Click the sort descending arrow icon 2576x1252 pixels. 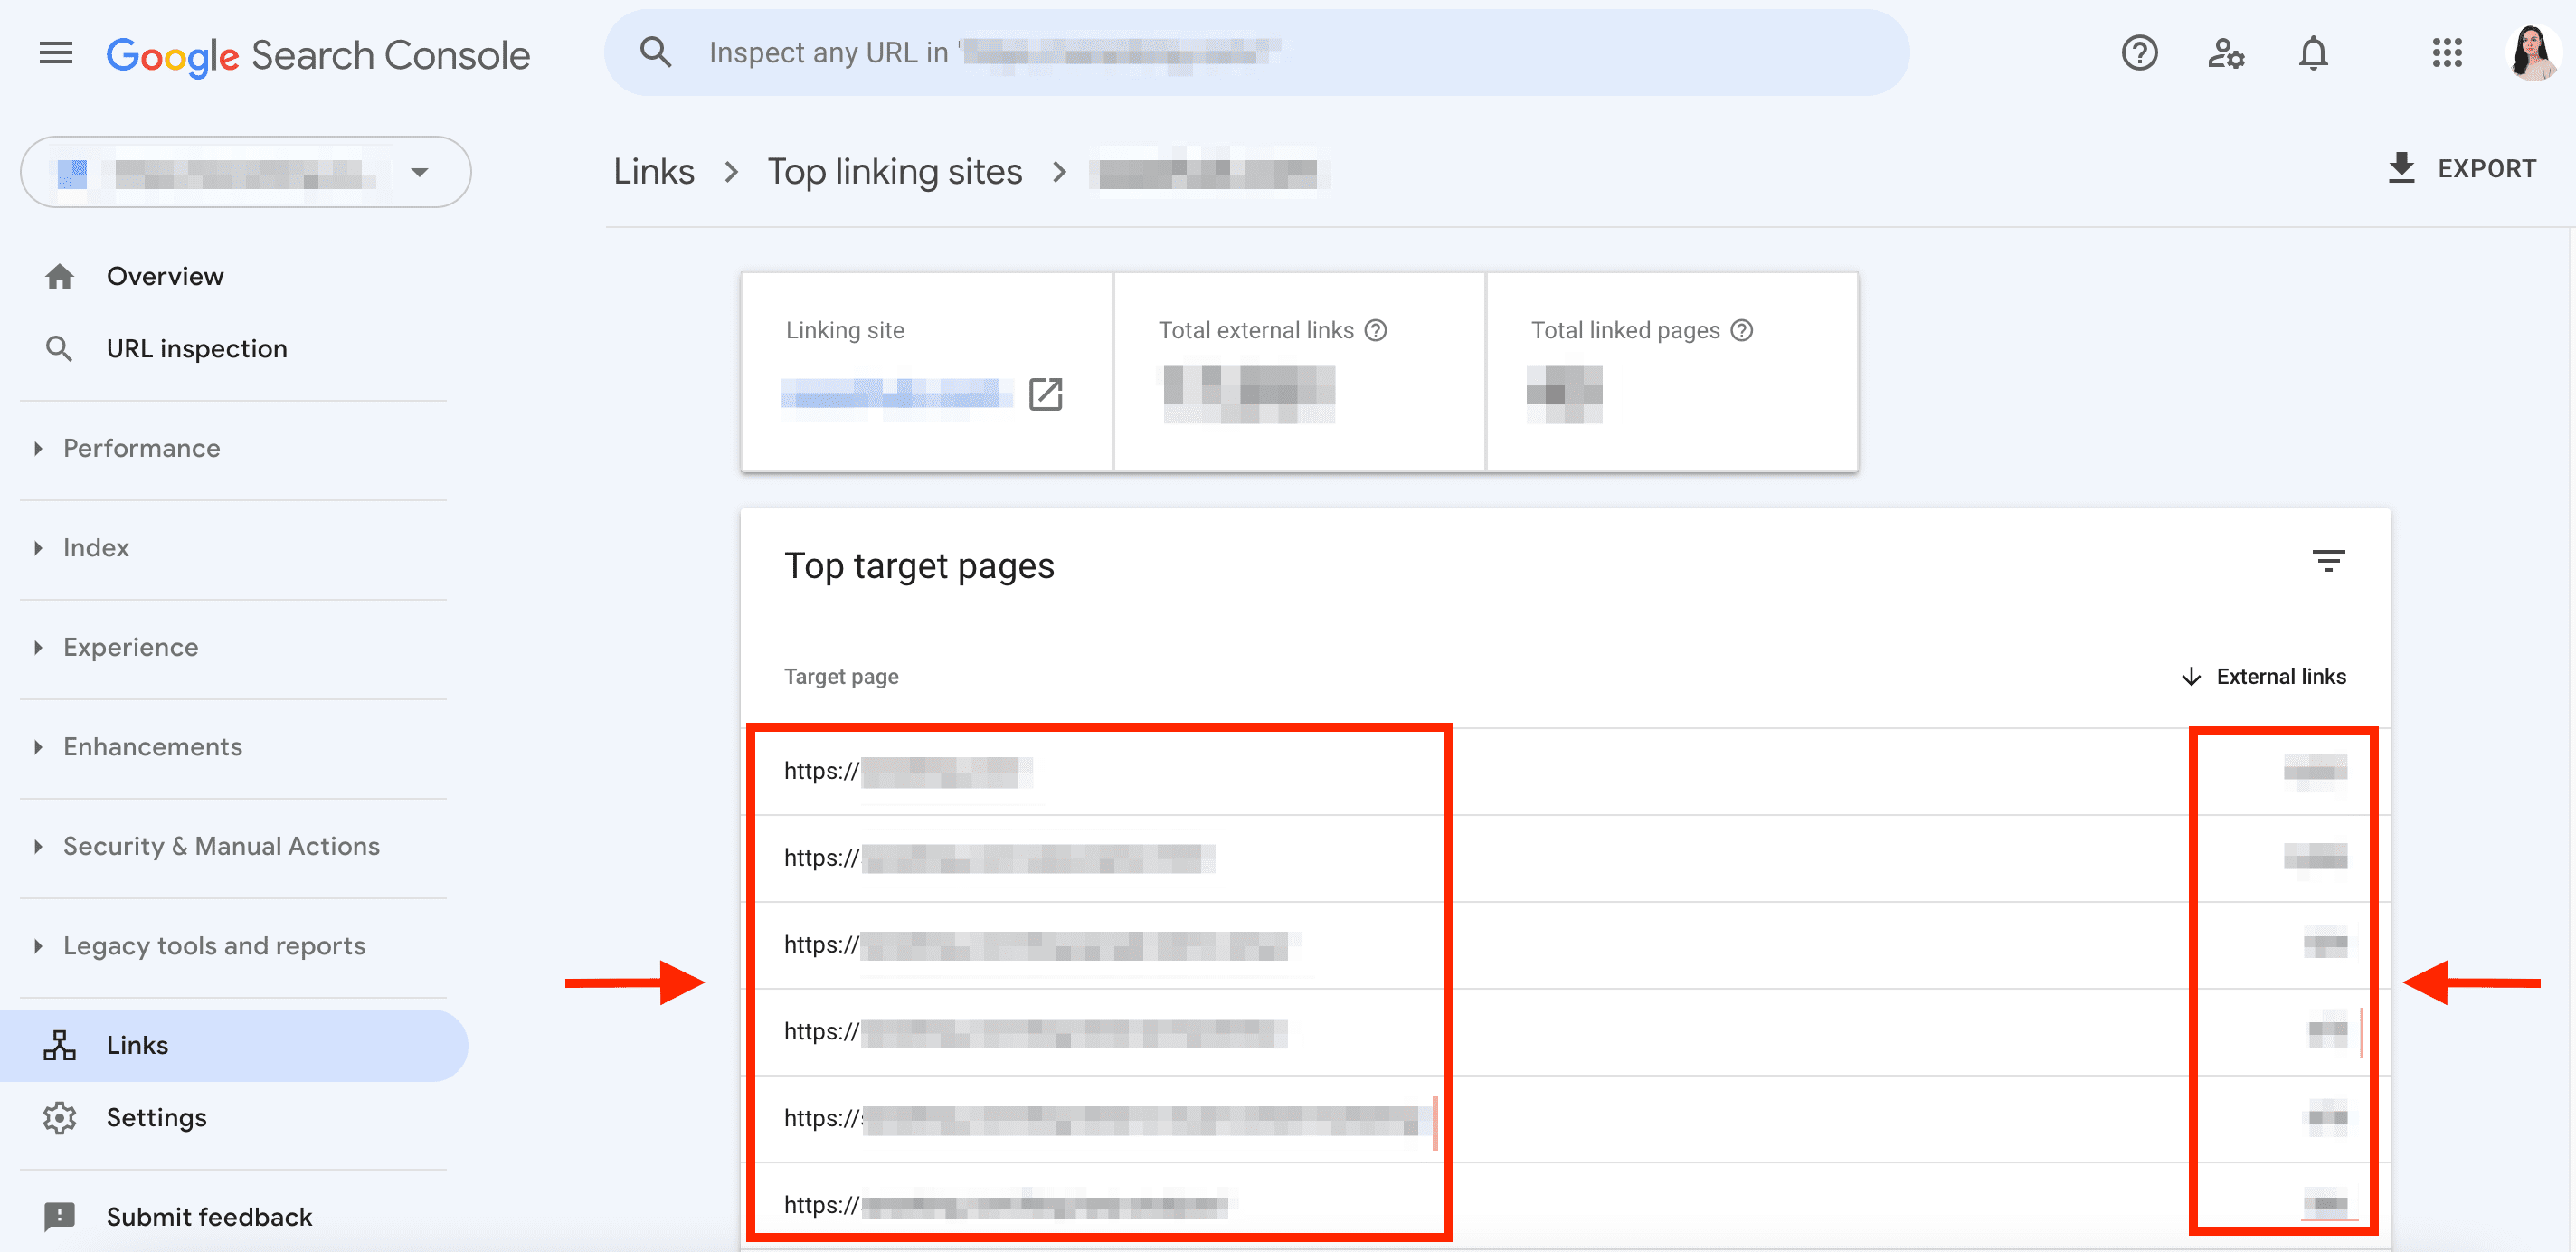point(2190,677)
